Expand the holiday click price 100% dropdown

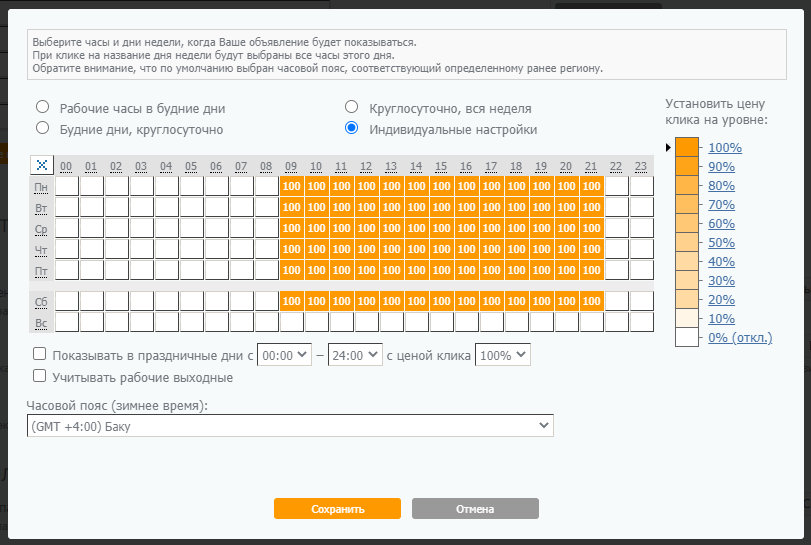pos(503,355)
